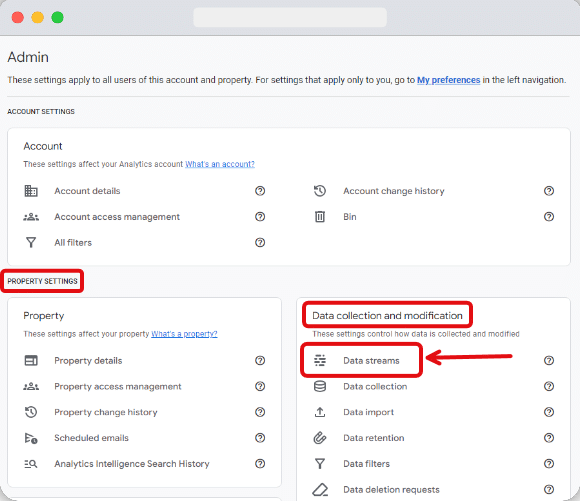Click the Bin trash can icon
The height and width of the screenshot is (501, 580).
[320, 217]
